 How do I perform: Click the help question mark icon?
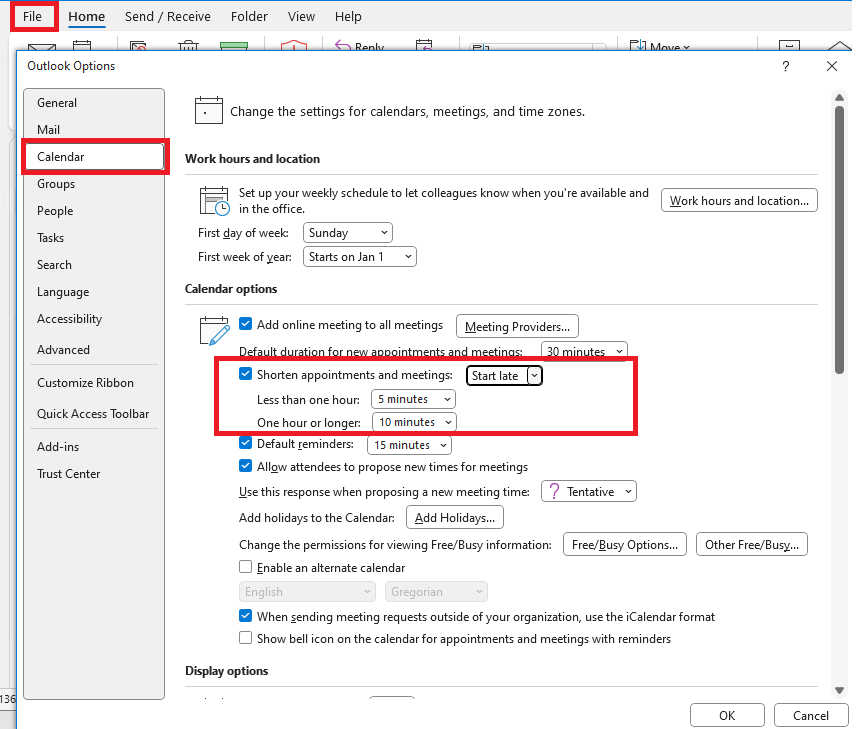point(786,67)
